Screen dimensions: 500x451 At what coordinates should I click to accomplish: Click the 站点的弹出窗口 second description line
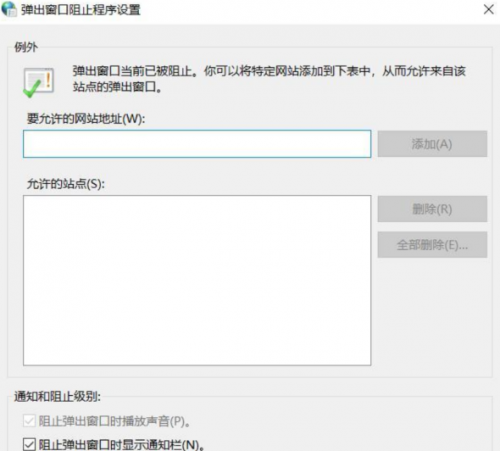click(x=117, y=87)
